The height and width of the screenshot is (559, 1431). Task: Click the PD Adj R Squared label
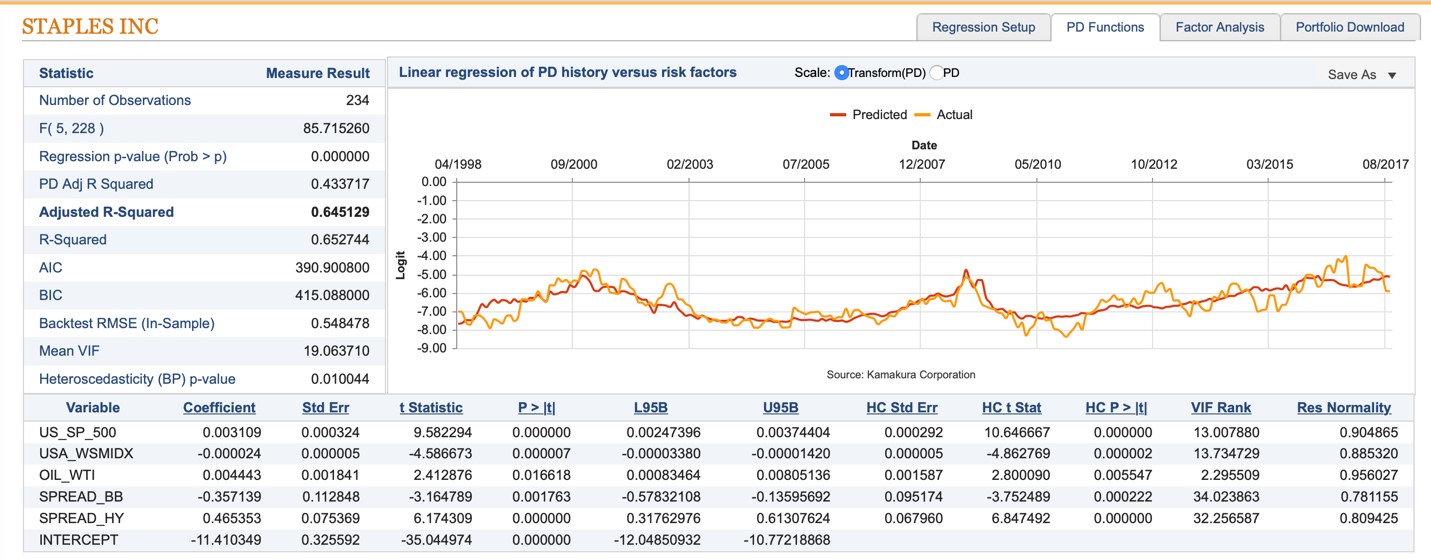click(x=96, y=184)
